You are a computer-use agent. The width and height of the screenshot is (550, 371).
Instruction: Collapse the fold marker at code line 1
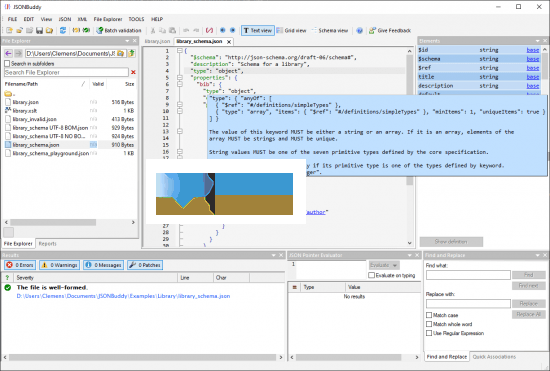click(180, 50)
